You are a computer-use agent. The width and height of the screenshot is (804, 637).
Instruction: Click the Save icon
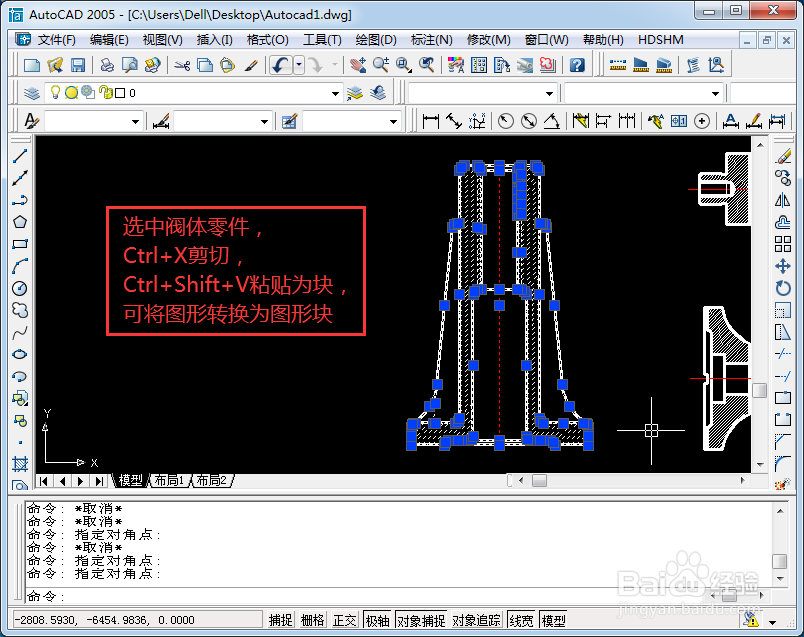click(x=77, y=65)
